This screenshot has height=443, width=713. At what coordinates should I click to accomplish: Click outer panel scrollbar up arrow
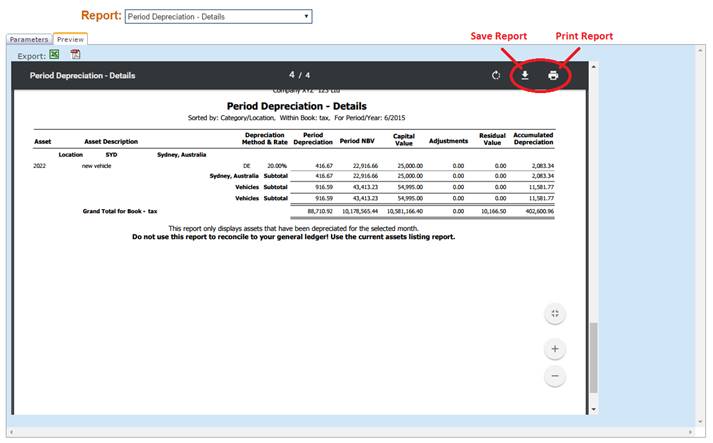point(701,50)
